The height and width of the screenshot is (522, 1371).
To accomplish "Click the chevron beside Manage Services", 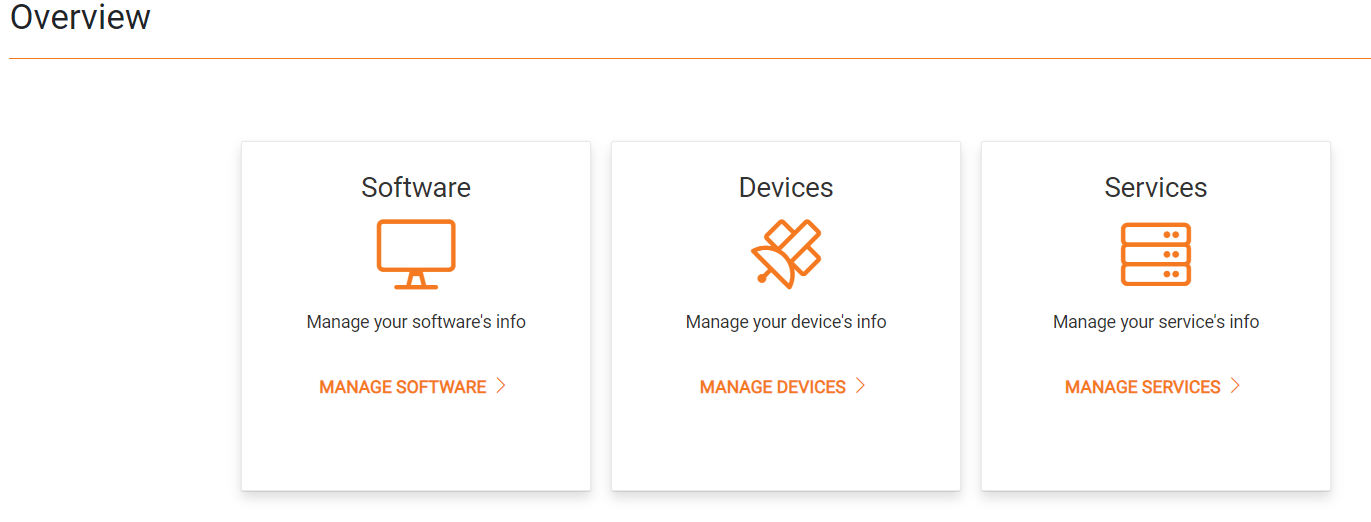I will point(1235,386).
